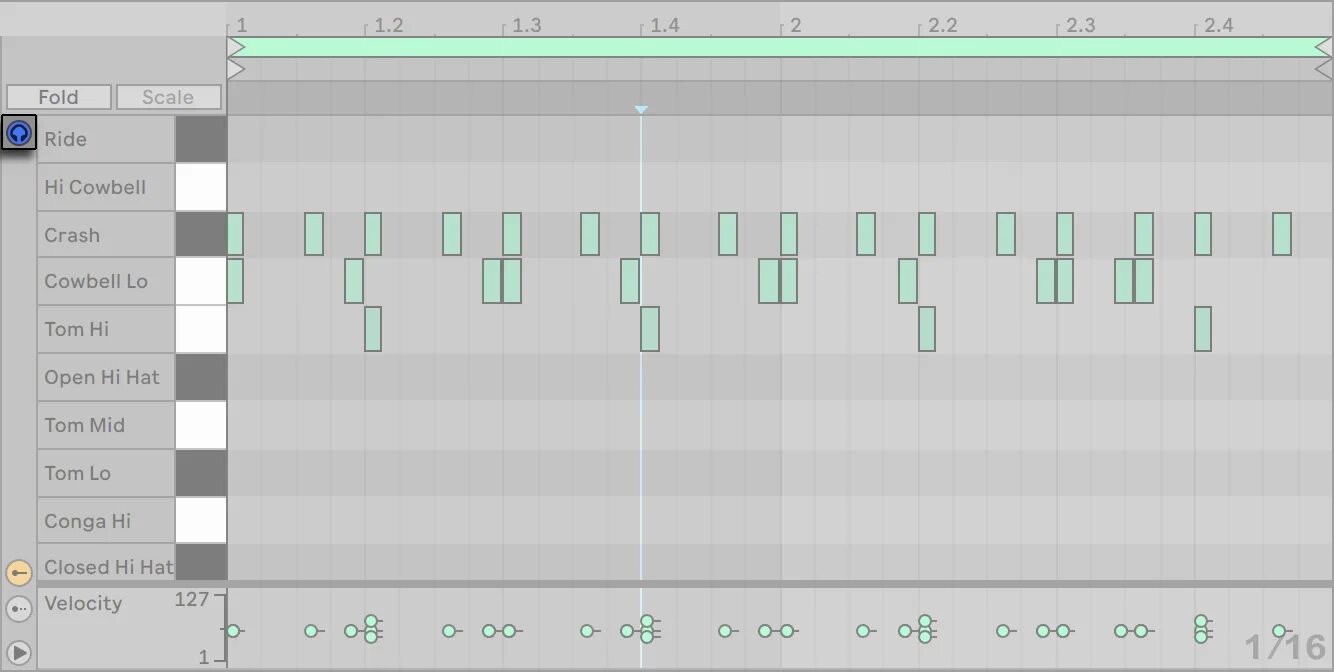Click the Open Hi Hat pad key
This screenshot has height=672, width=1334.
click(x=201, y=377)
